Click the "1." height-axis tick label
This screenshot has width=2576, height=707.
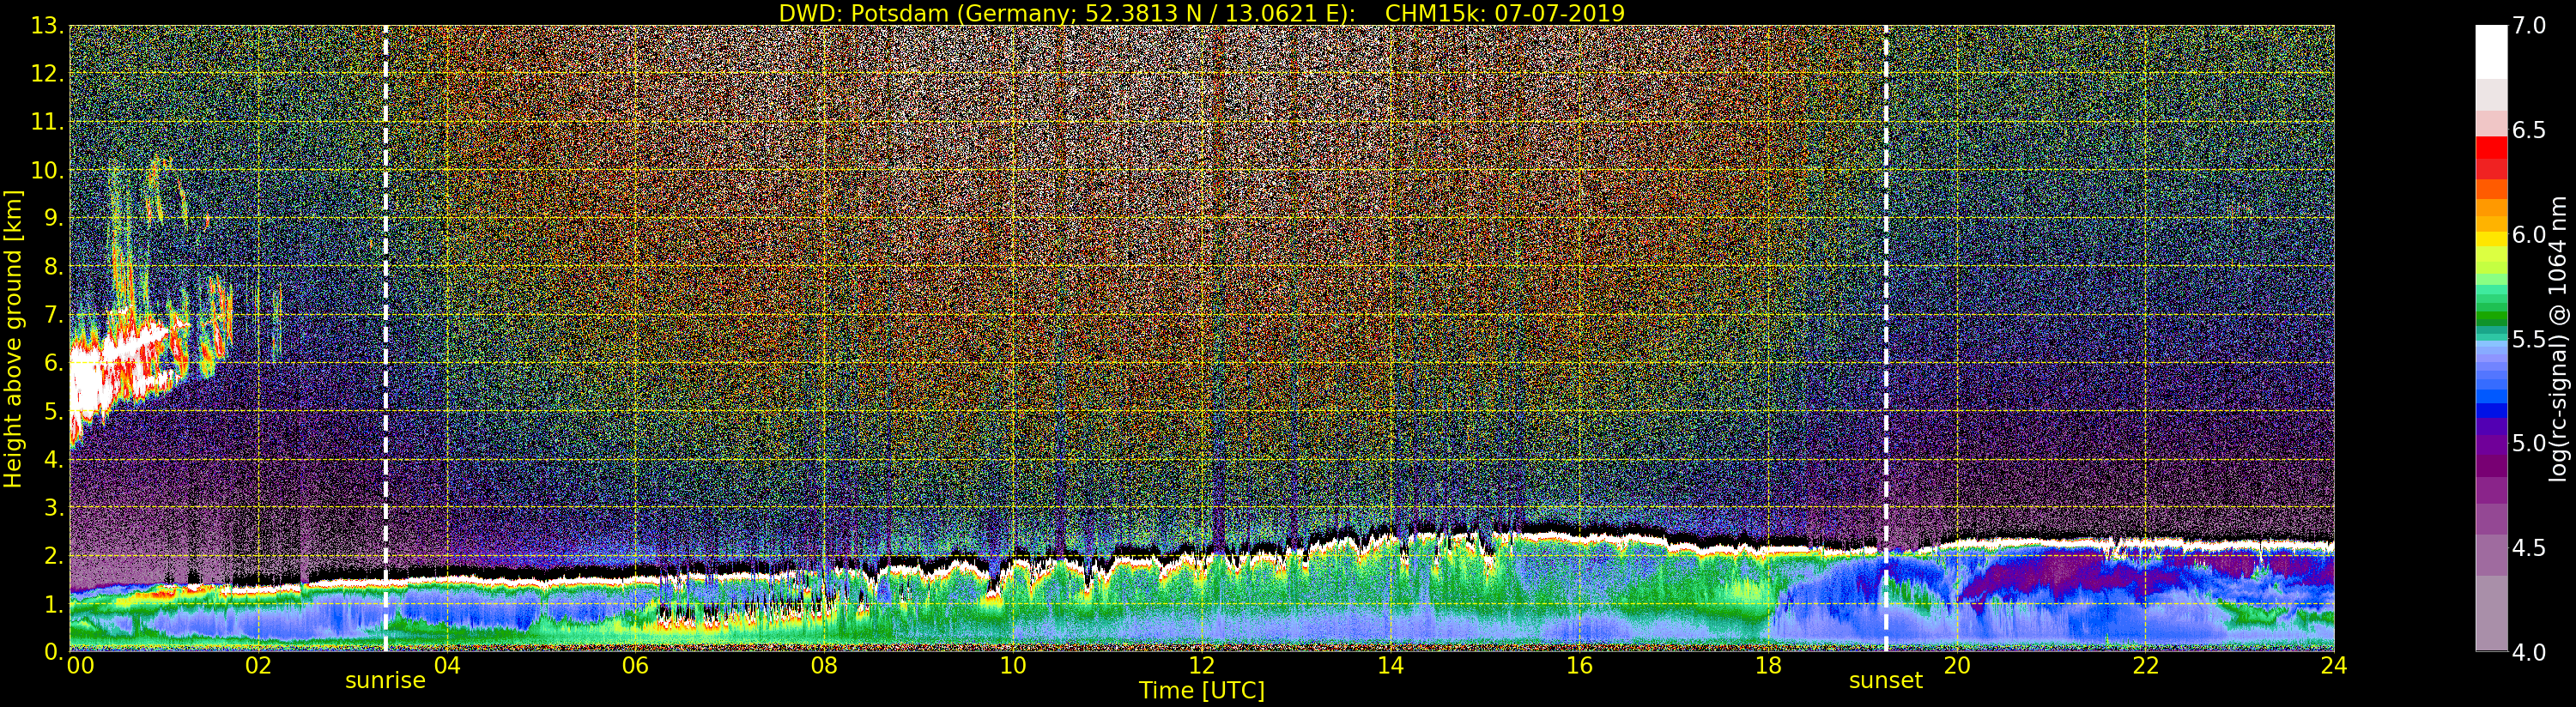pyautogui.click(x=54, y=605)
